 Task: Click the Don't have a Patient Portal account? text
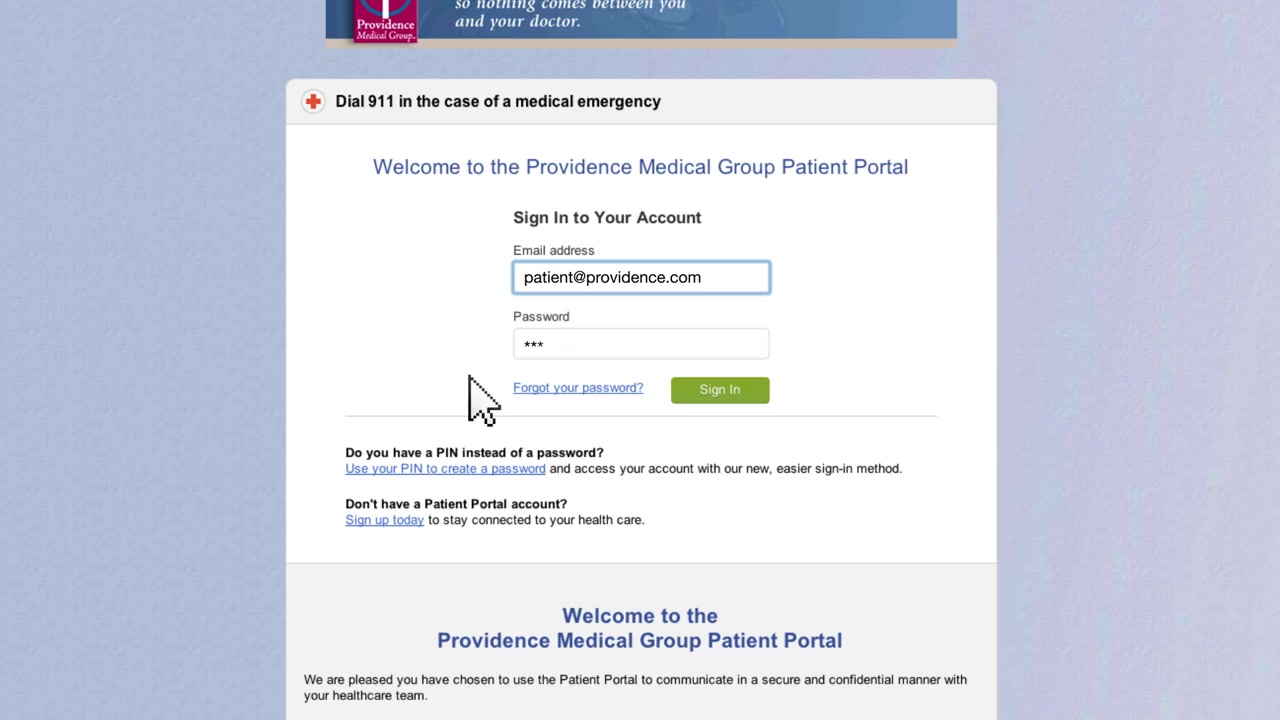coord(456,504)
